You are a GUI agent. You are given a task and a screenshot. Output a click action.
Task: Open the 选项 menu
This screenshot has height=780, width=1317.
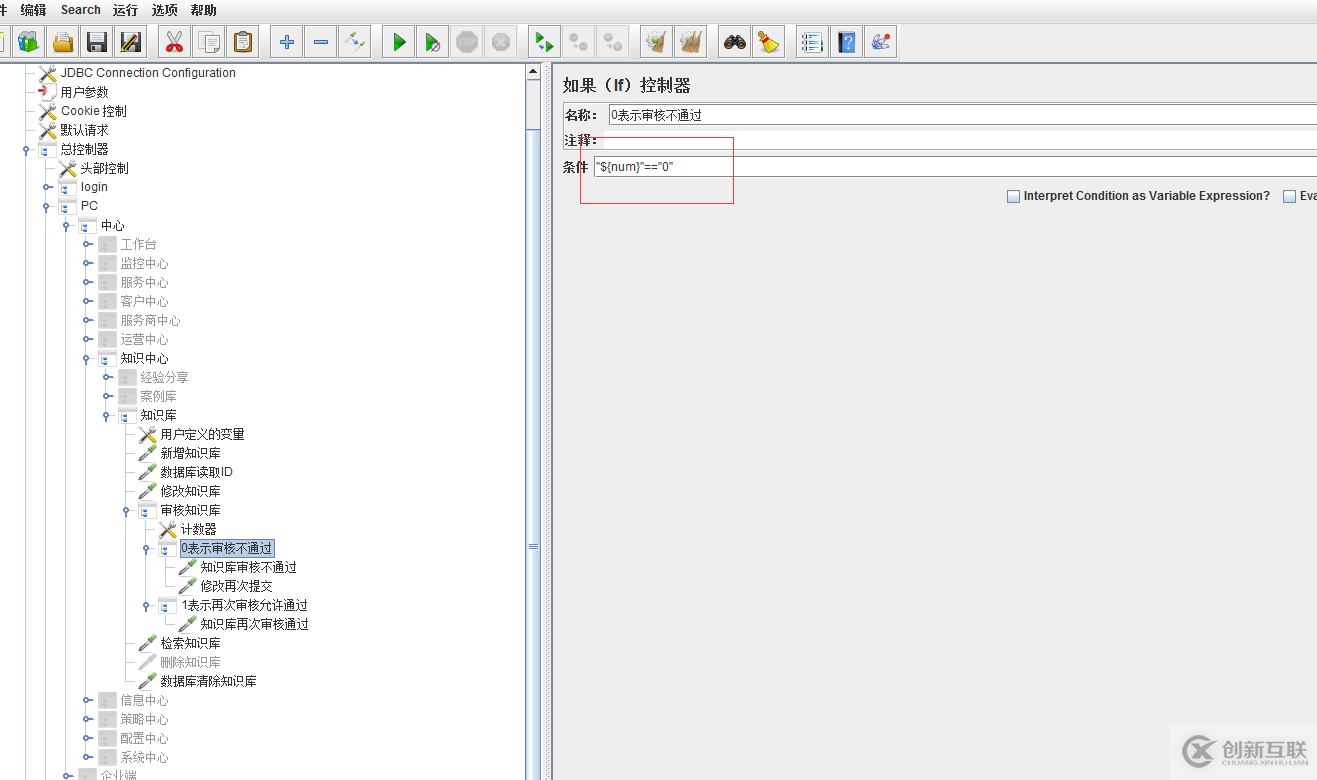(164, 10)
